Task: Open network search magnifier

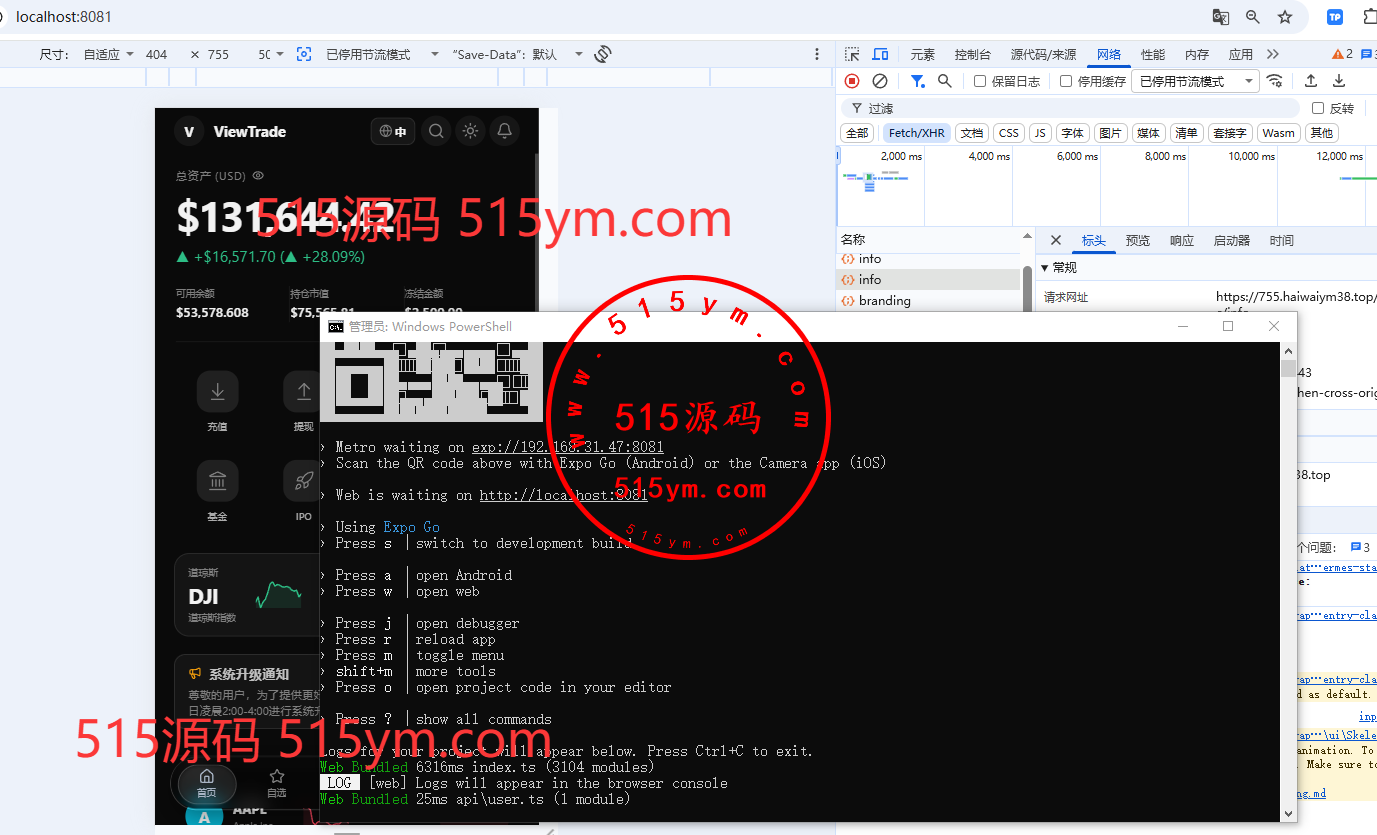Action: coord(945,81)
